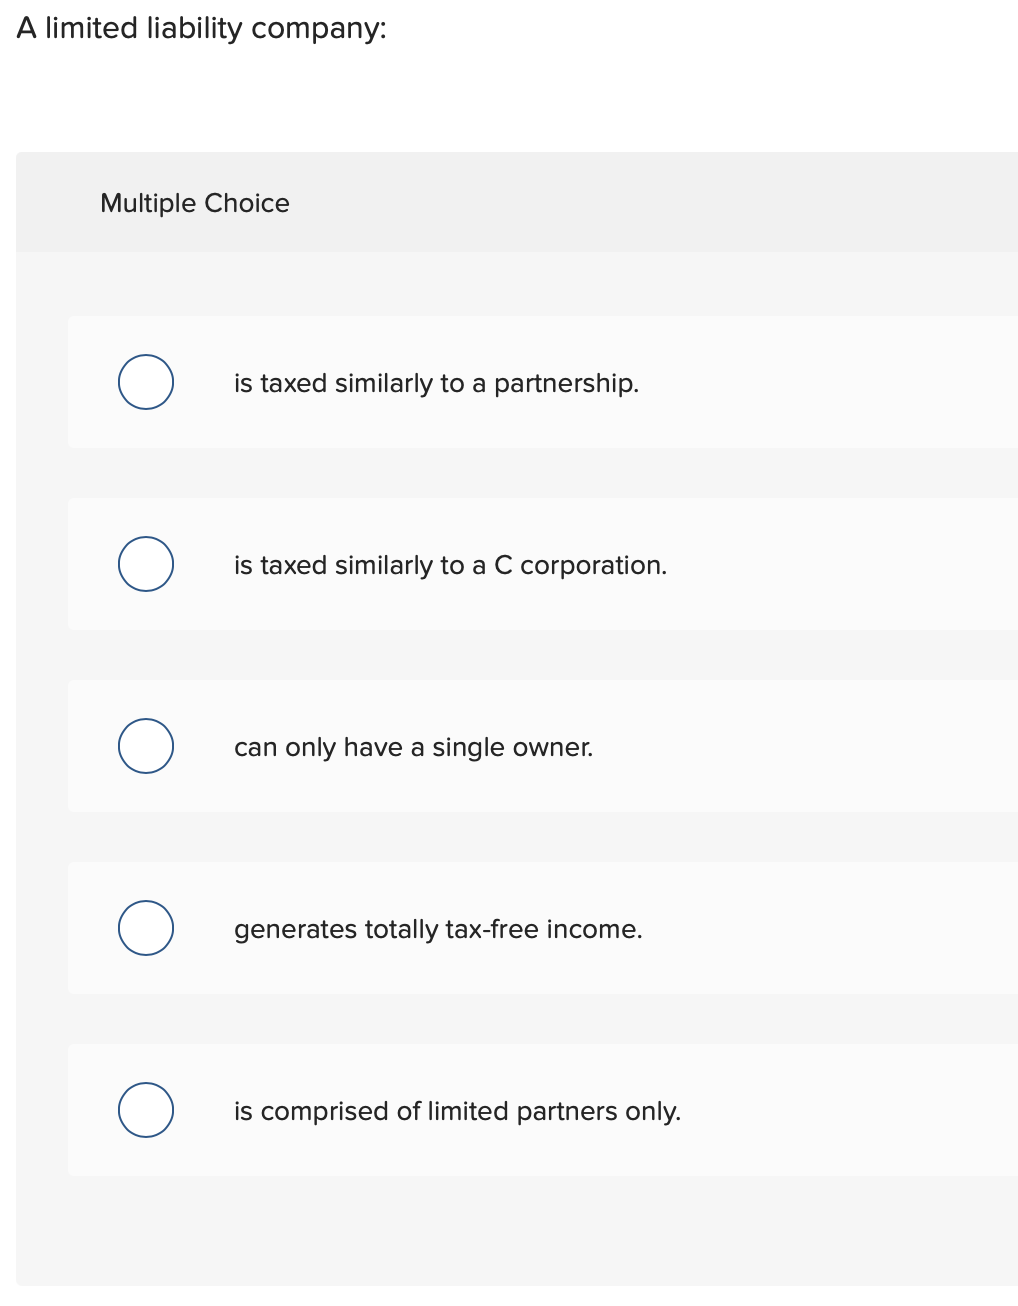Click the text 'is comprised of limited partners only.'
The height and width of the screenshot is (1306, 1018).
tap(457, 1111)
